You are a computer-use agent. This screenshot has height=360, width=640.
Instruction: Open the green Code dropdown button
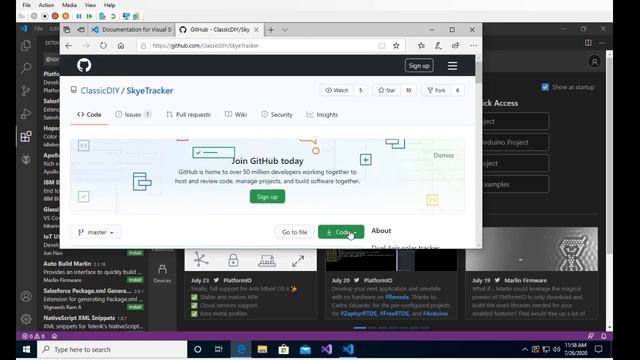(x=341, y=232)
